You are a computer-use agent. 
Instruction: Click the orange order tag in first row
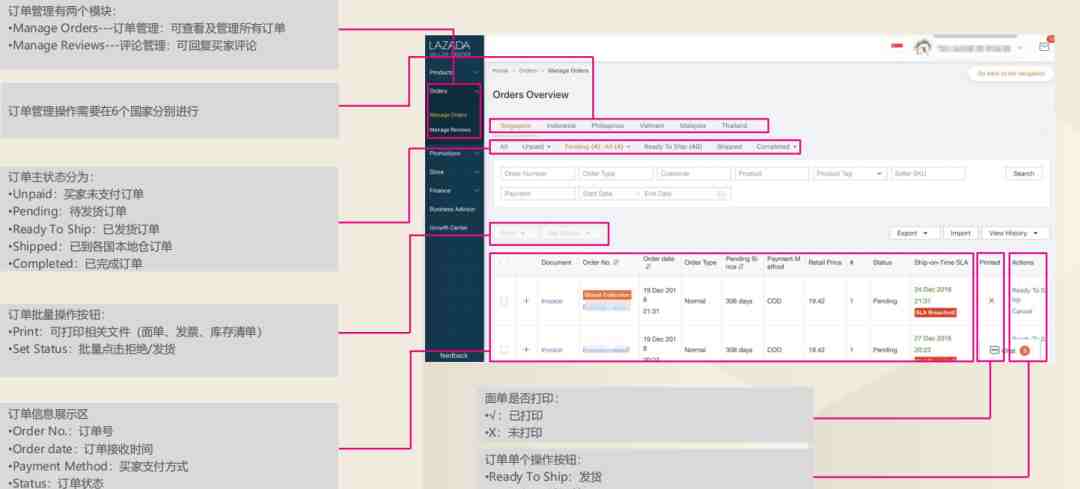coord(607,295)
